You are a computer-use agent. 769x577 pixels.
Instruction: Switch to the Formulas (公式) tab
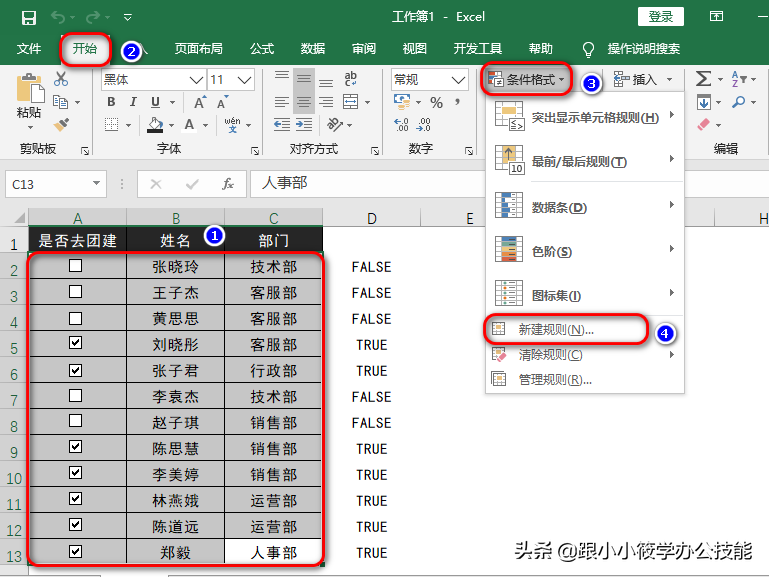(262, 49)
